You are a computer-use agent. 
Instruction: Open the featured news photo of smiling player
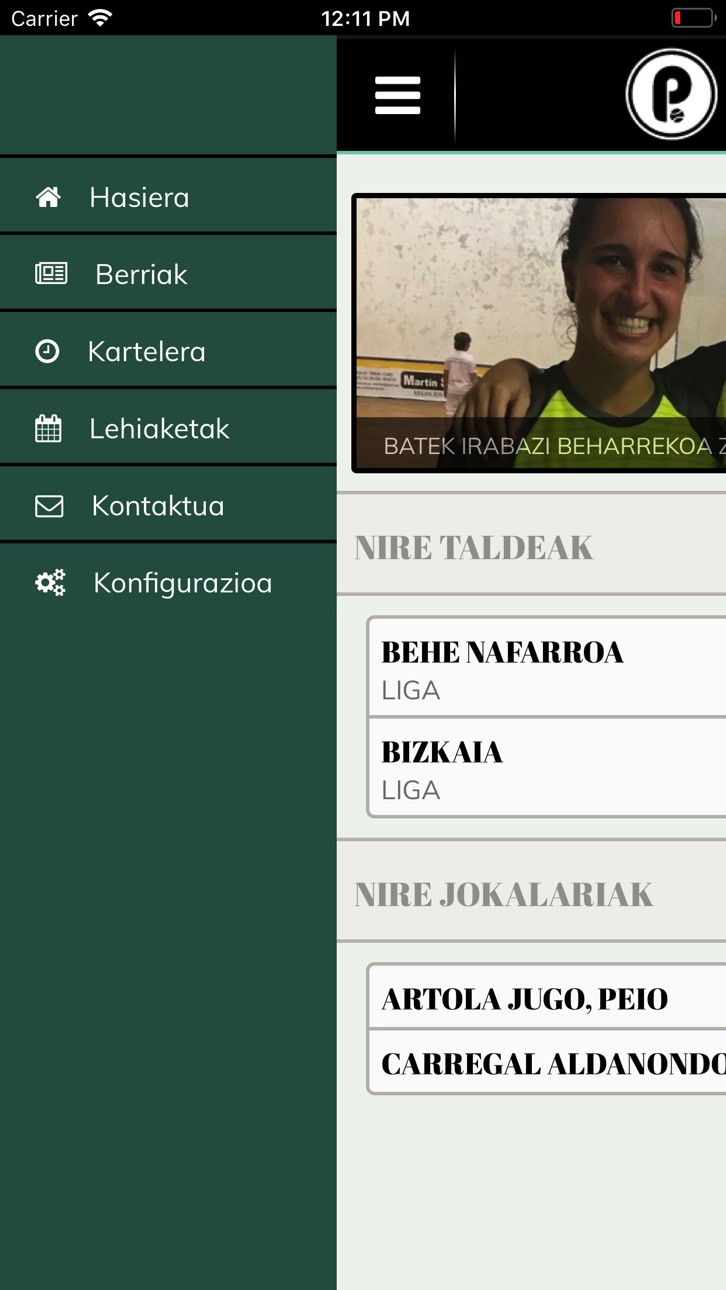(540, 333)
